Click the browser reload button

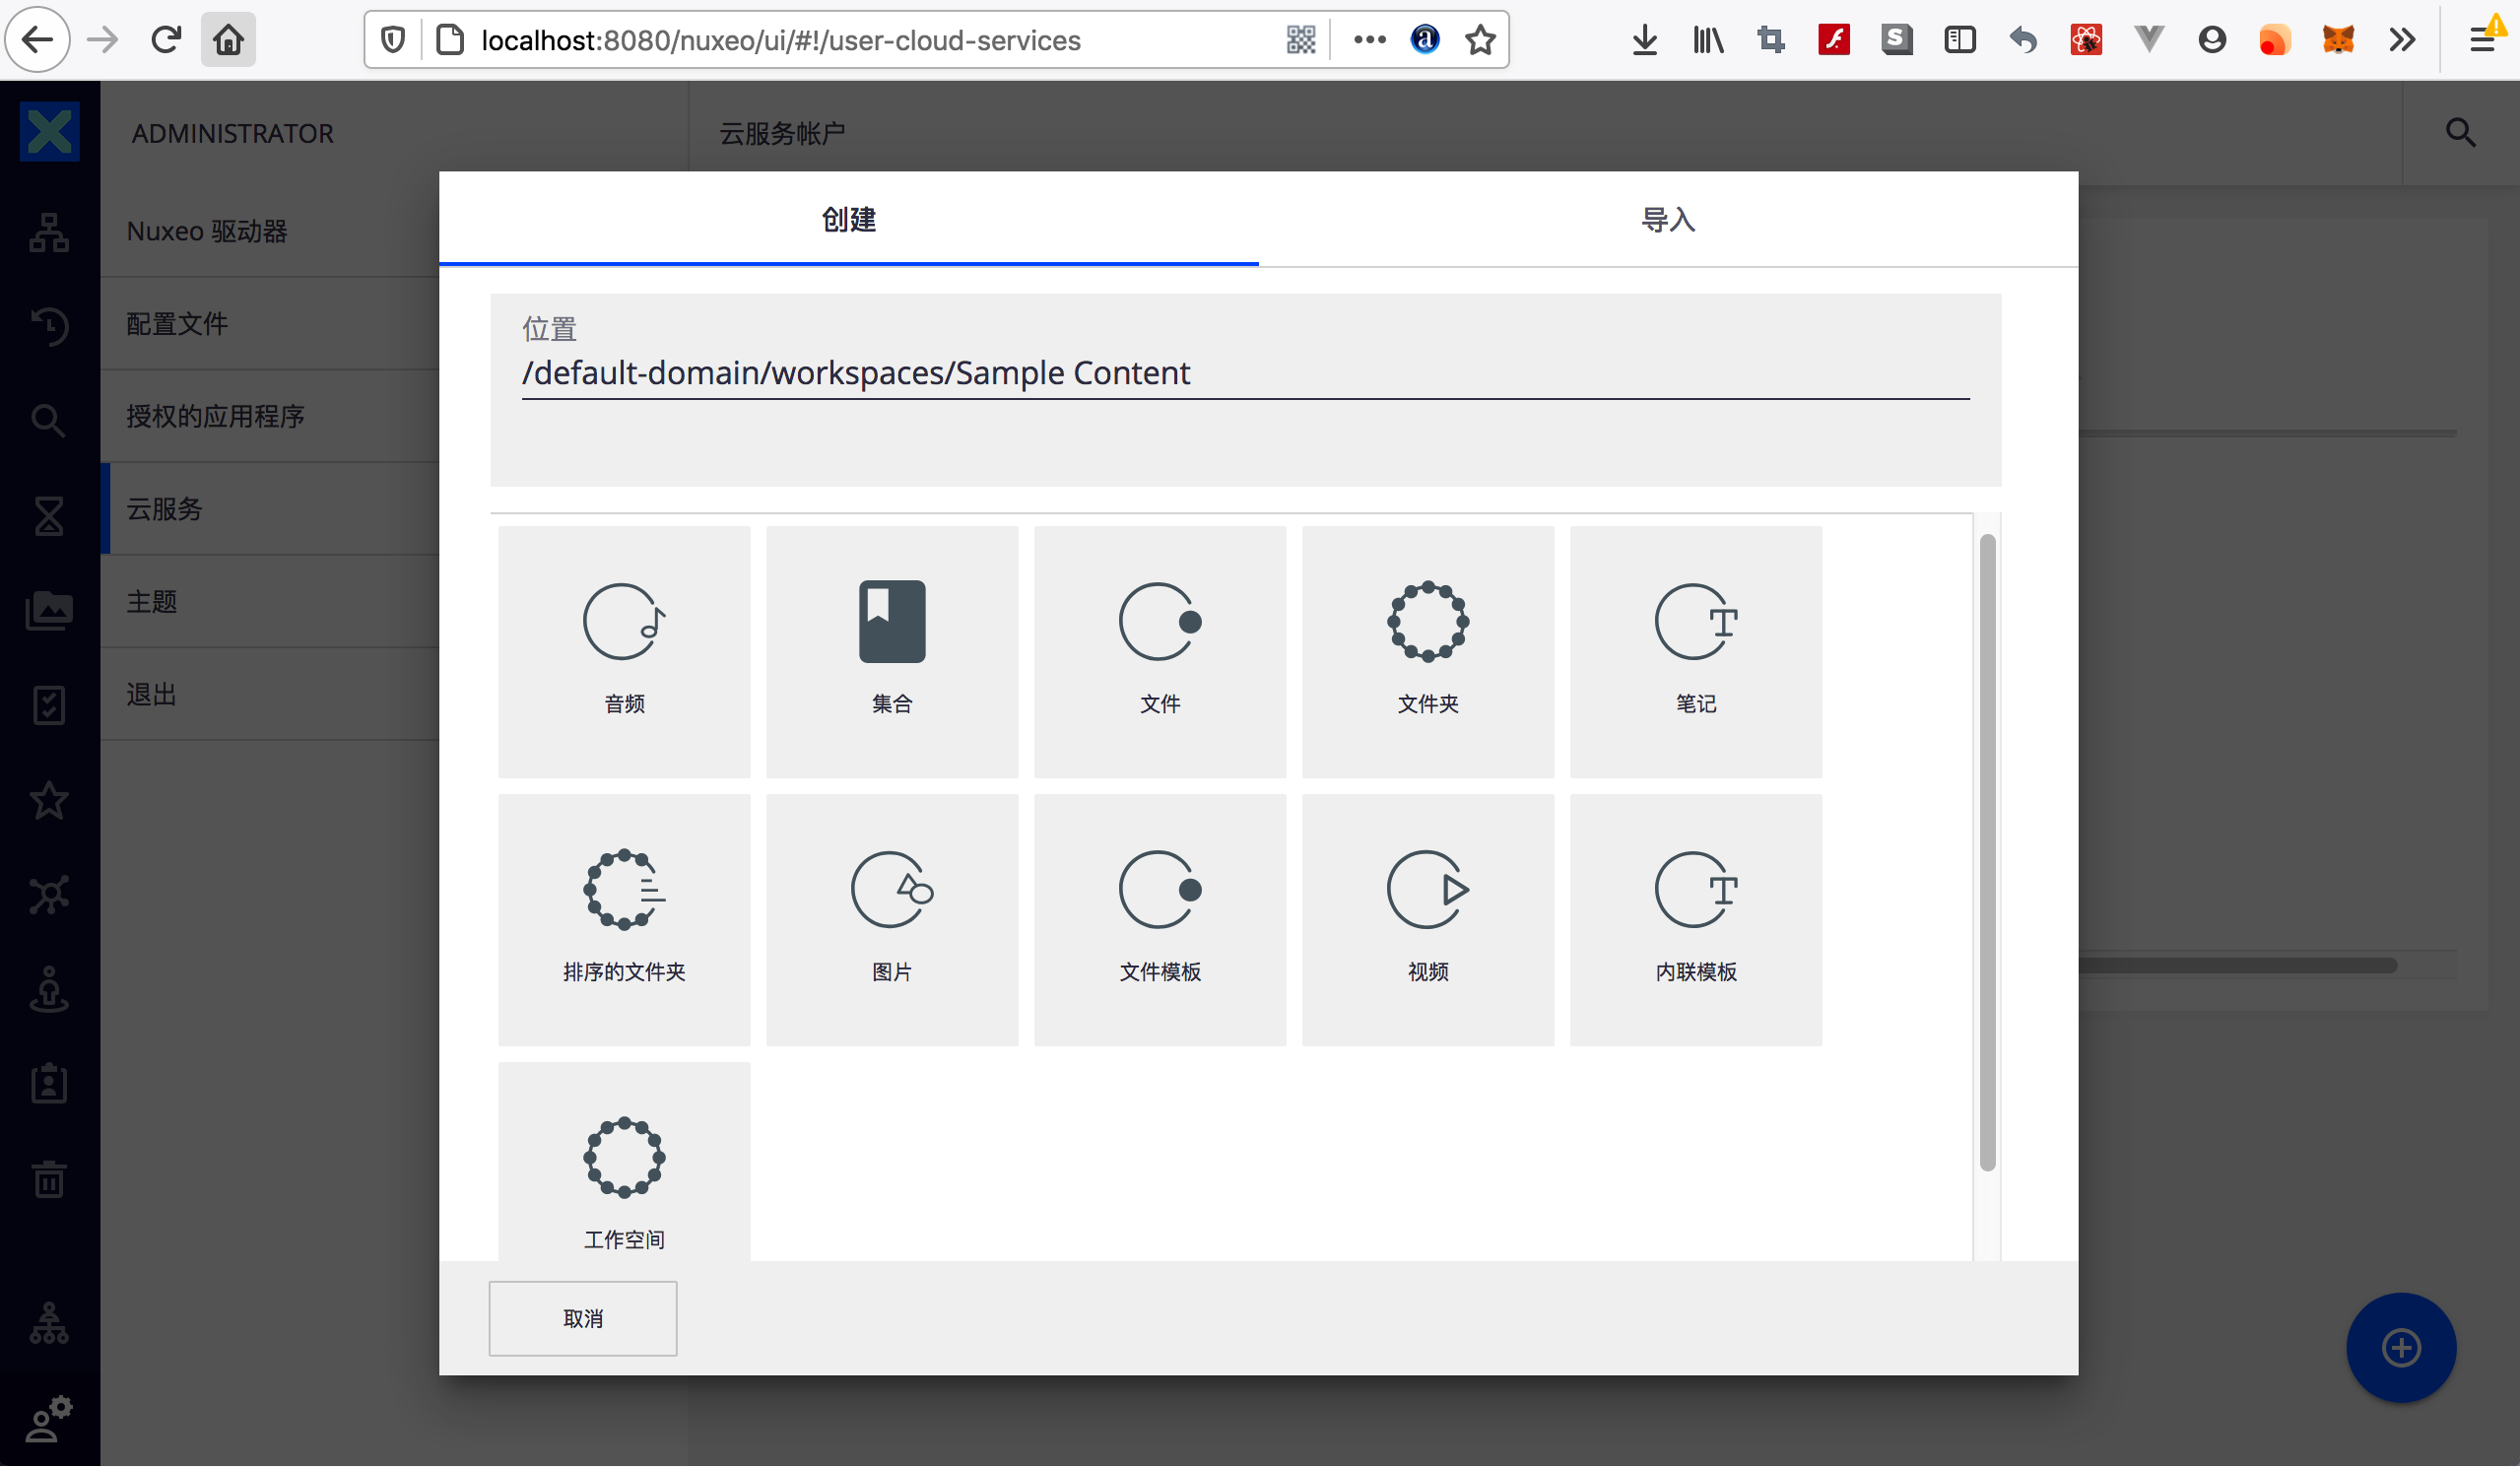(x=166, y=40)
